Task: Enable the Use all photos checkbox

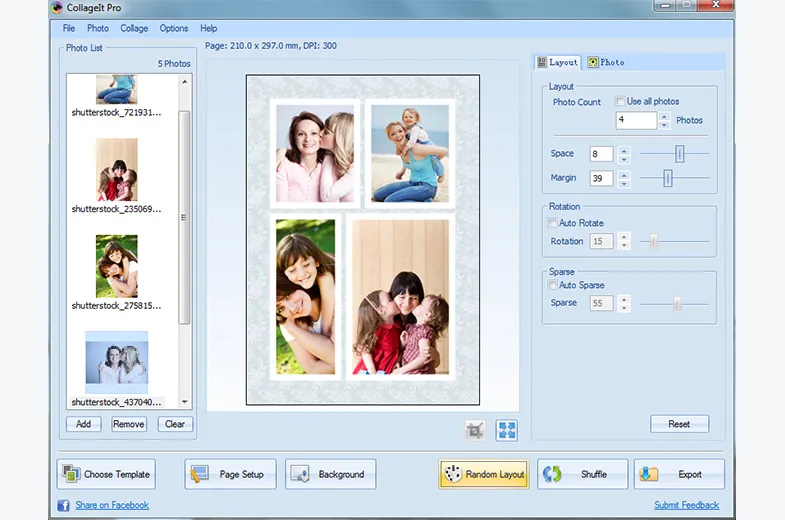Action: (620, 101)
